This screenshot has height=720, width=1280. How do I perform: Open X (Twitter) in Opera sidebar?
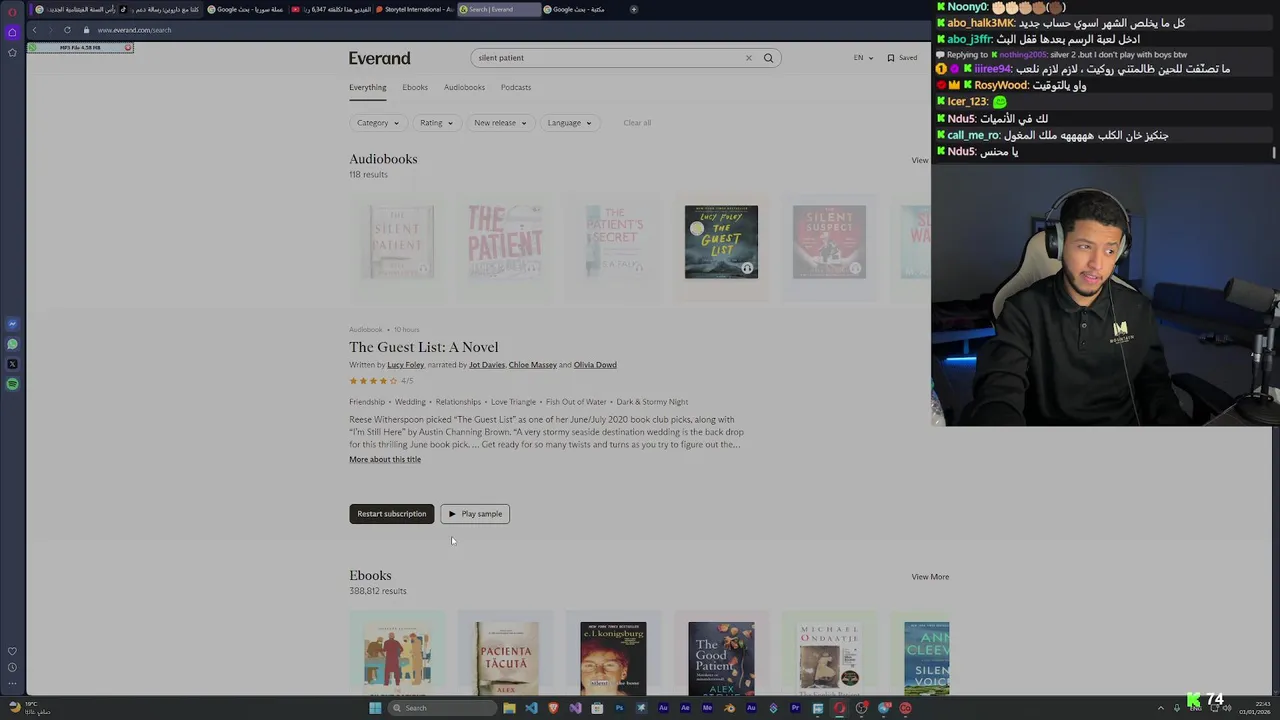pyautogui.click(x=12, y=364)
